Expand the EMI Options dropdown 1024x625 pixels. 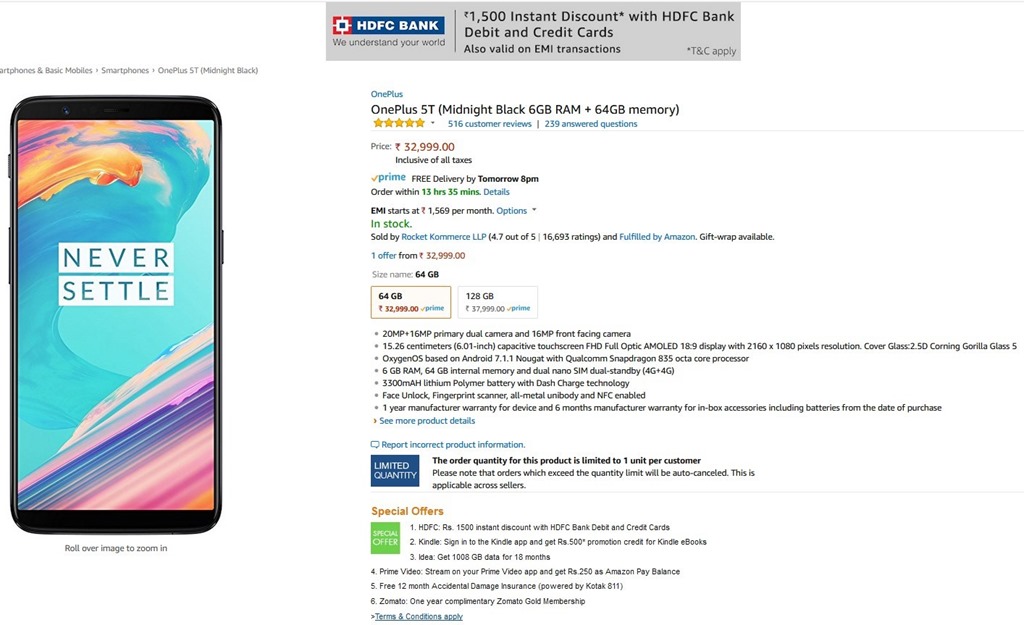516,211
